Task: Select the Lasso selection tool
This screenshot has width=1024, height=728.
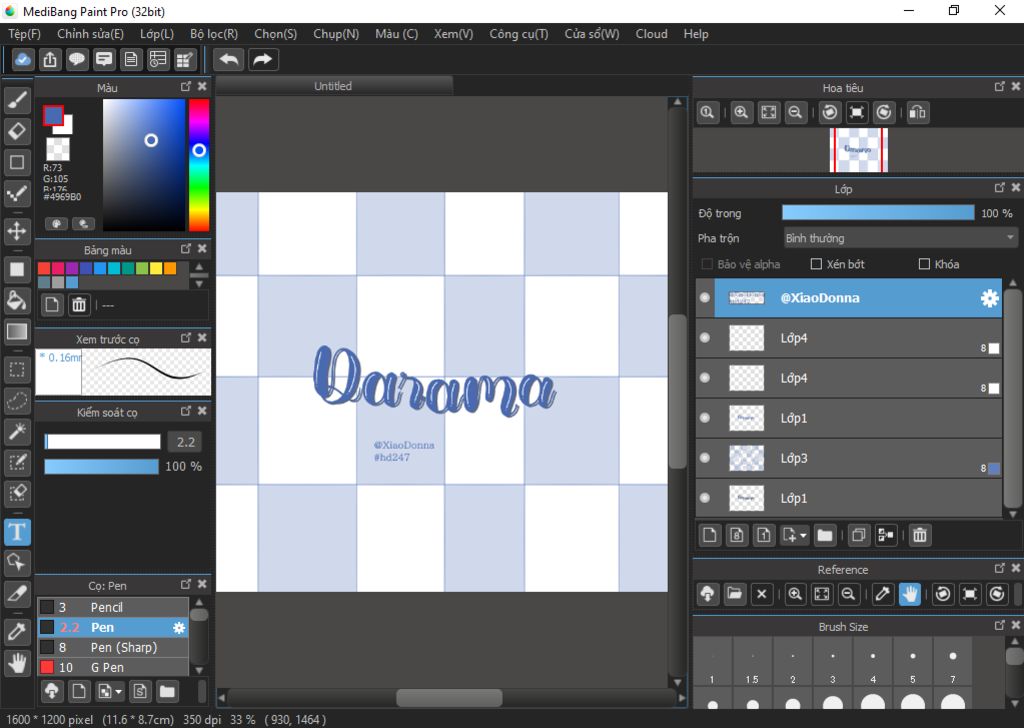Action: point(17,400)
